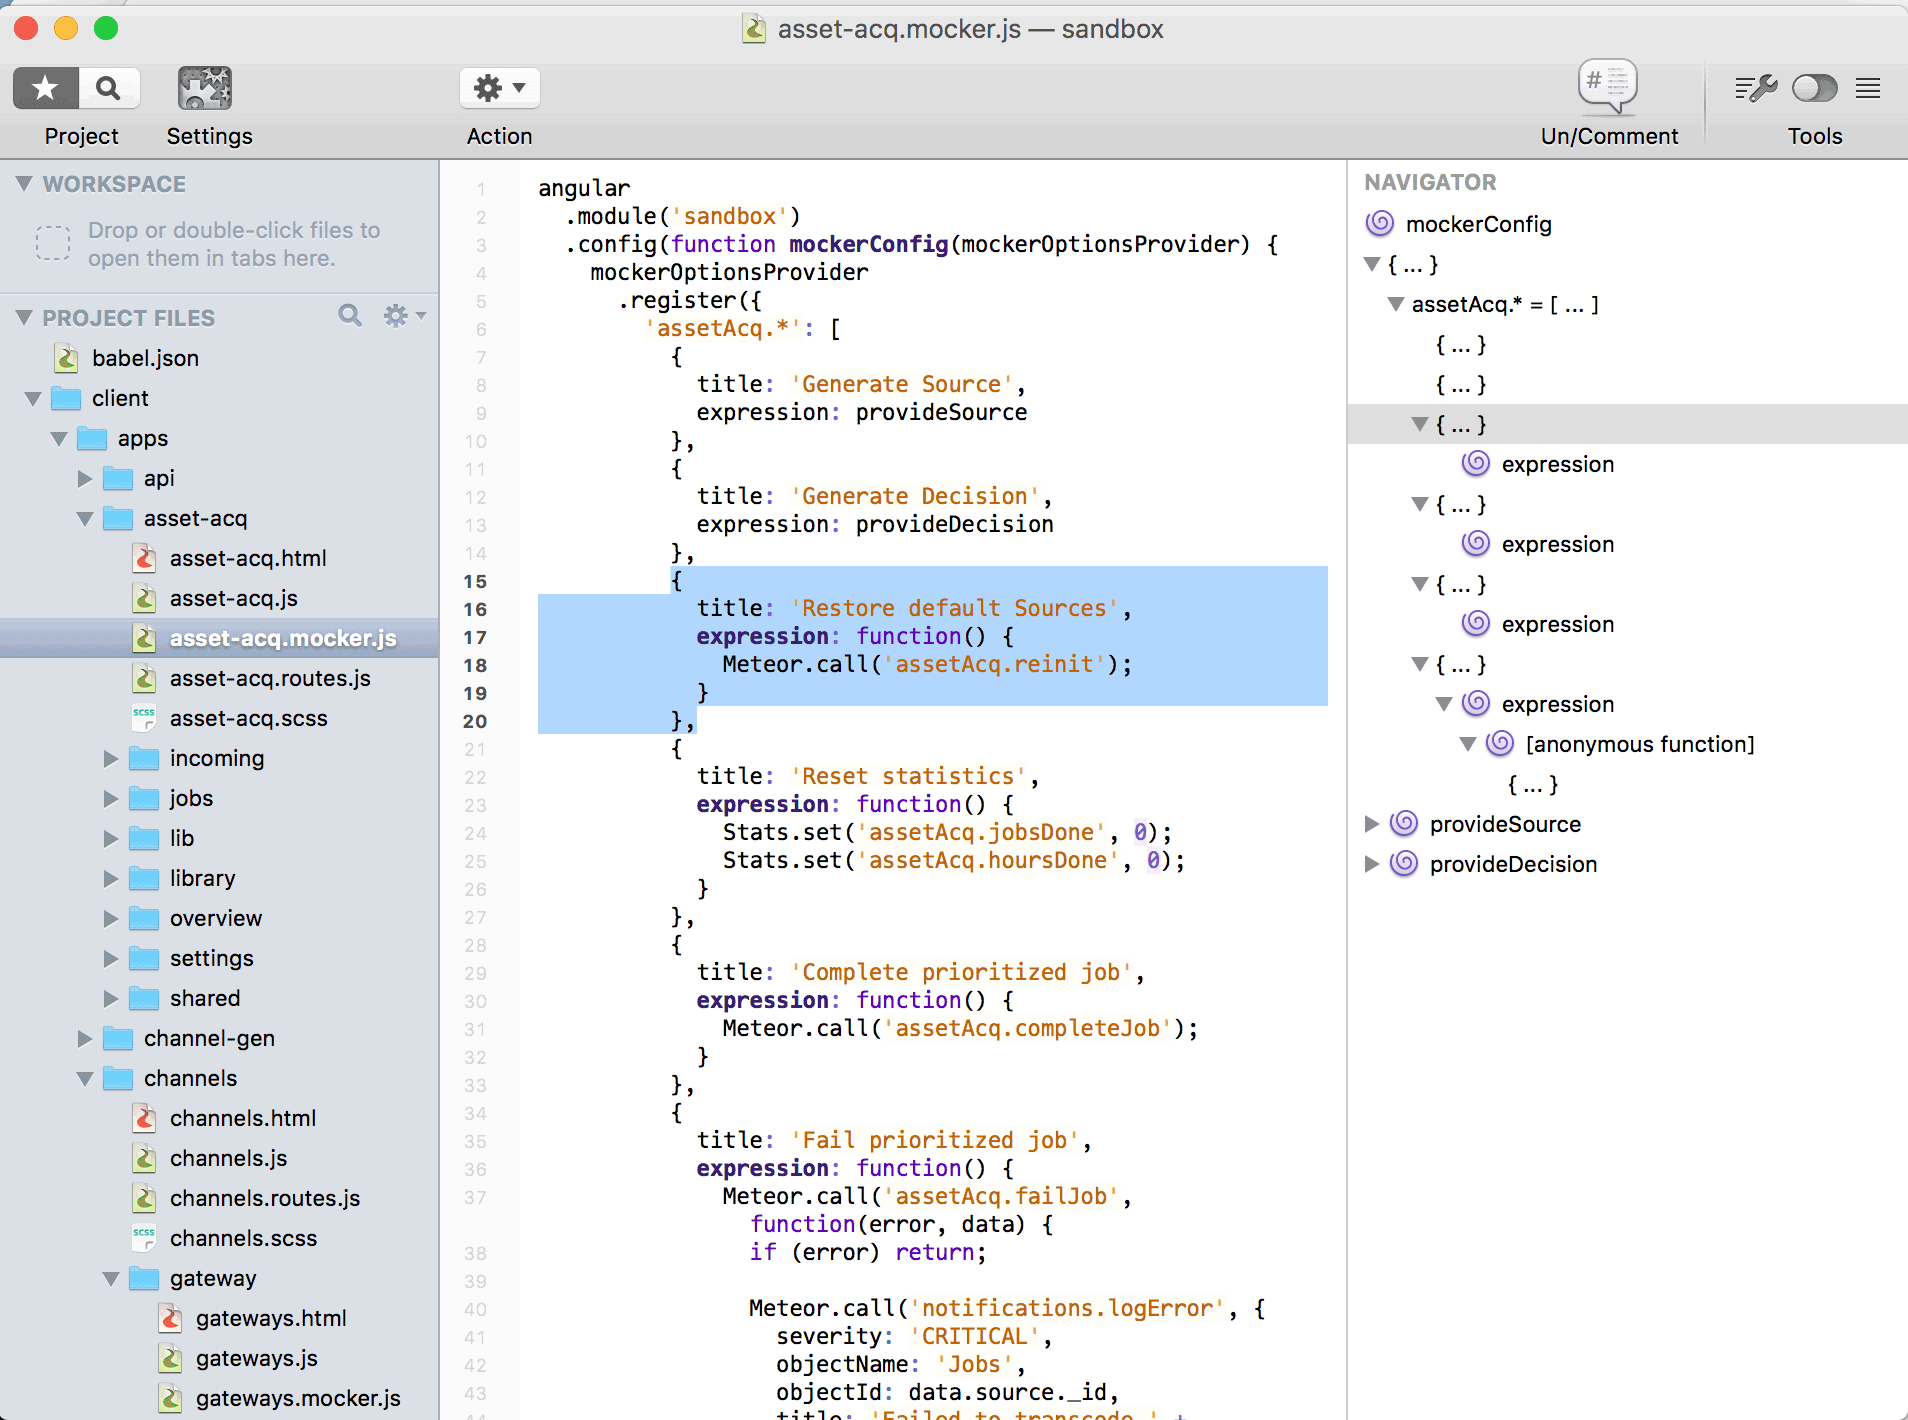Viewport: 1908px width, 1420px height.
Task: Select the settings folder in tree
Action: tap(212, 958)
